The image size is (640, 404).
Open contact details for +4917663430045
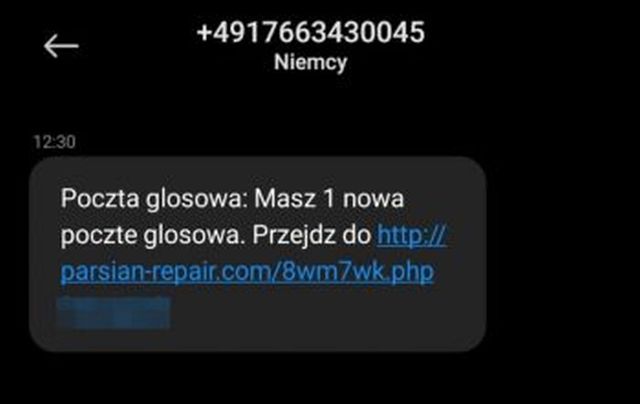(x=311, y=32)
